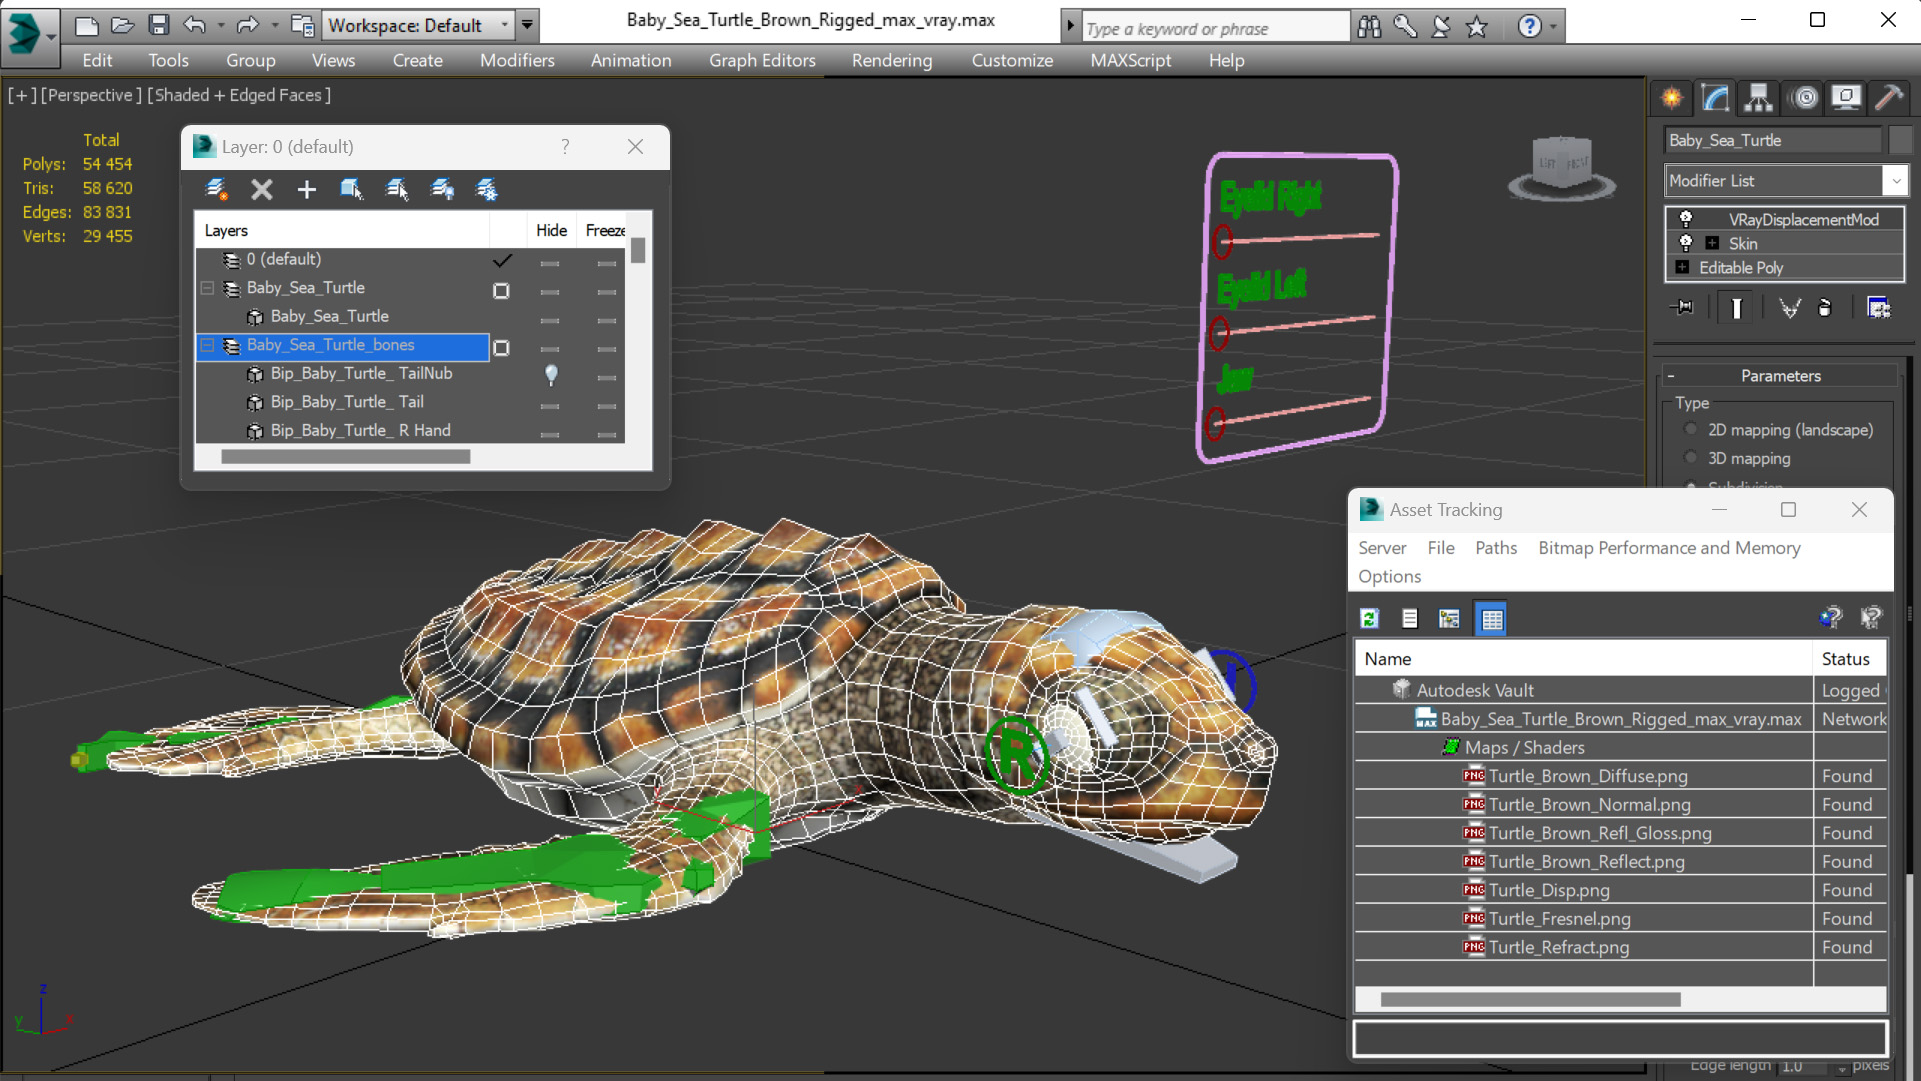This screenshot has height=1081, width=1921.
Task: Open the Undo history dropdown arrow
Action: point(221,26)
